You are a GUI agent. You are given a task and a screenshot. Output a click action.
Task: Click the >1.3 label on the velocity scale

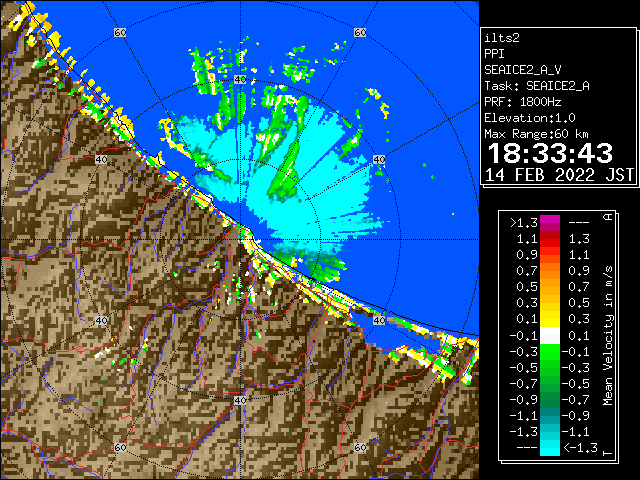click(x=524, y=223)
